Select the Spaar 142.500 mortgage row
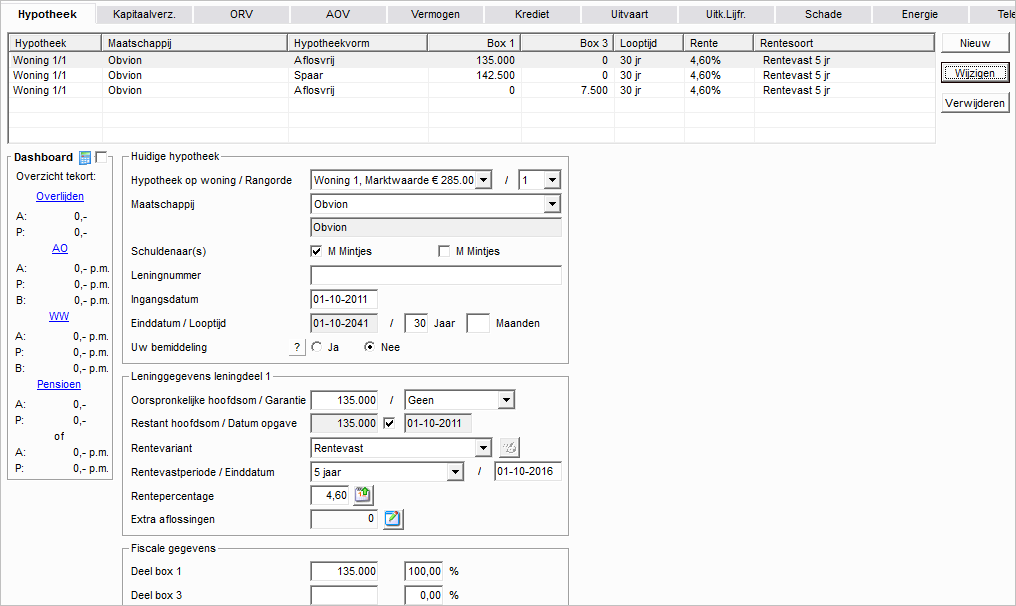Image resolution: width=1016 pixels, height=606 pixels. pos(472,75)
